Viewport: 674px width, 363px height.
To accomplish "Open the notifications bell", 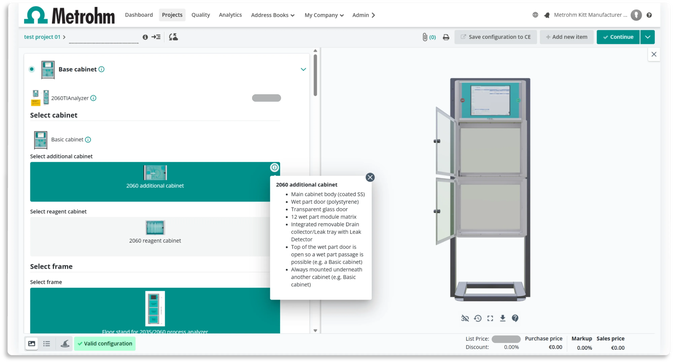I will (547, 15).
